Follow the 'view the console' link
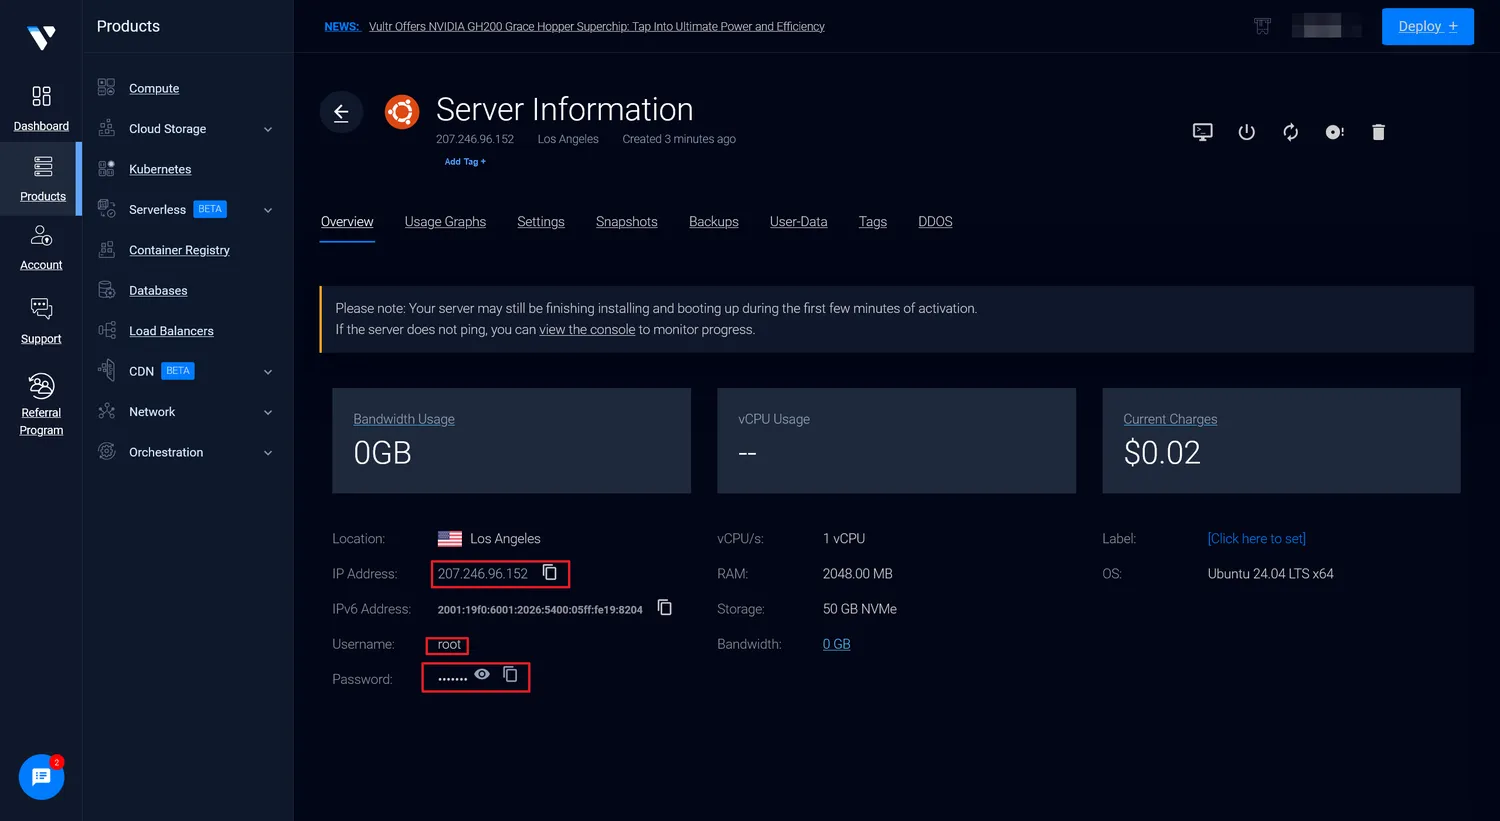The image size is (1500, 821). [587, 330]
